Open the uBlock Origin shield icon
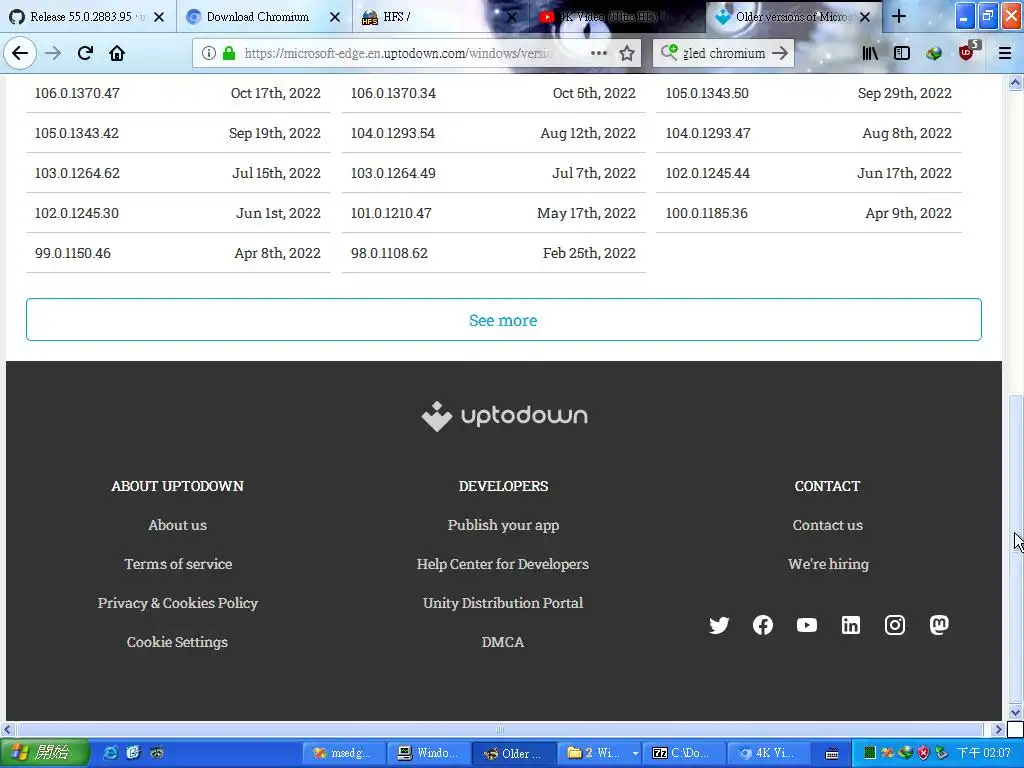The width and height of the screenshot is (1024, 768). coord(968,51)
